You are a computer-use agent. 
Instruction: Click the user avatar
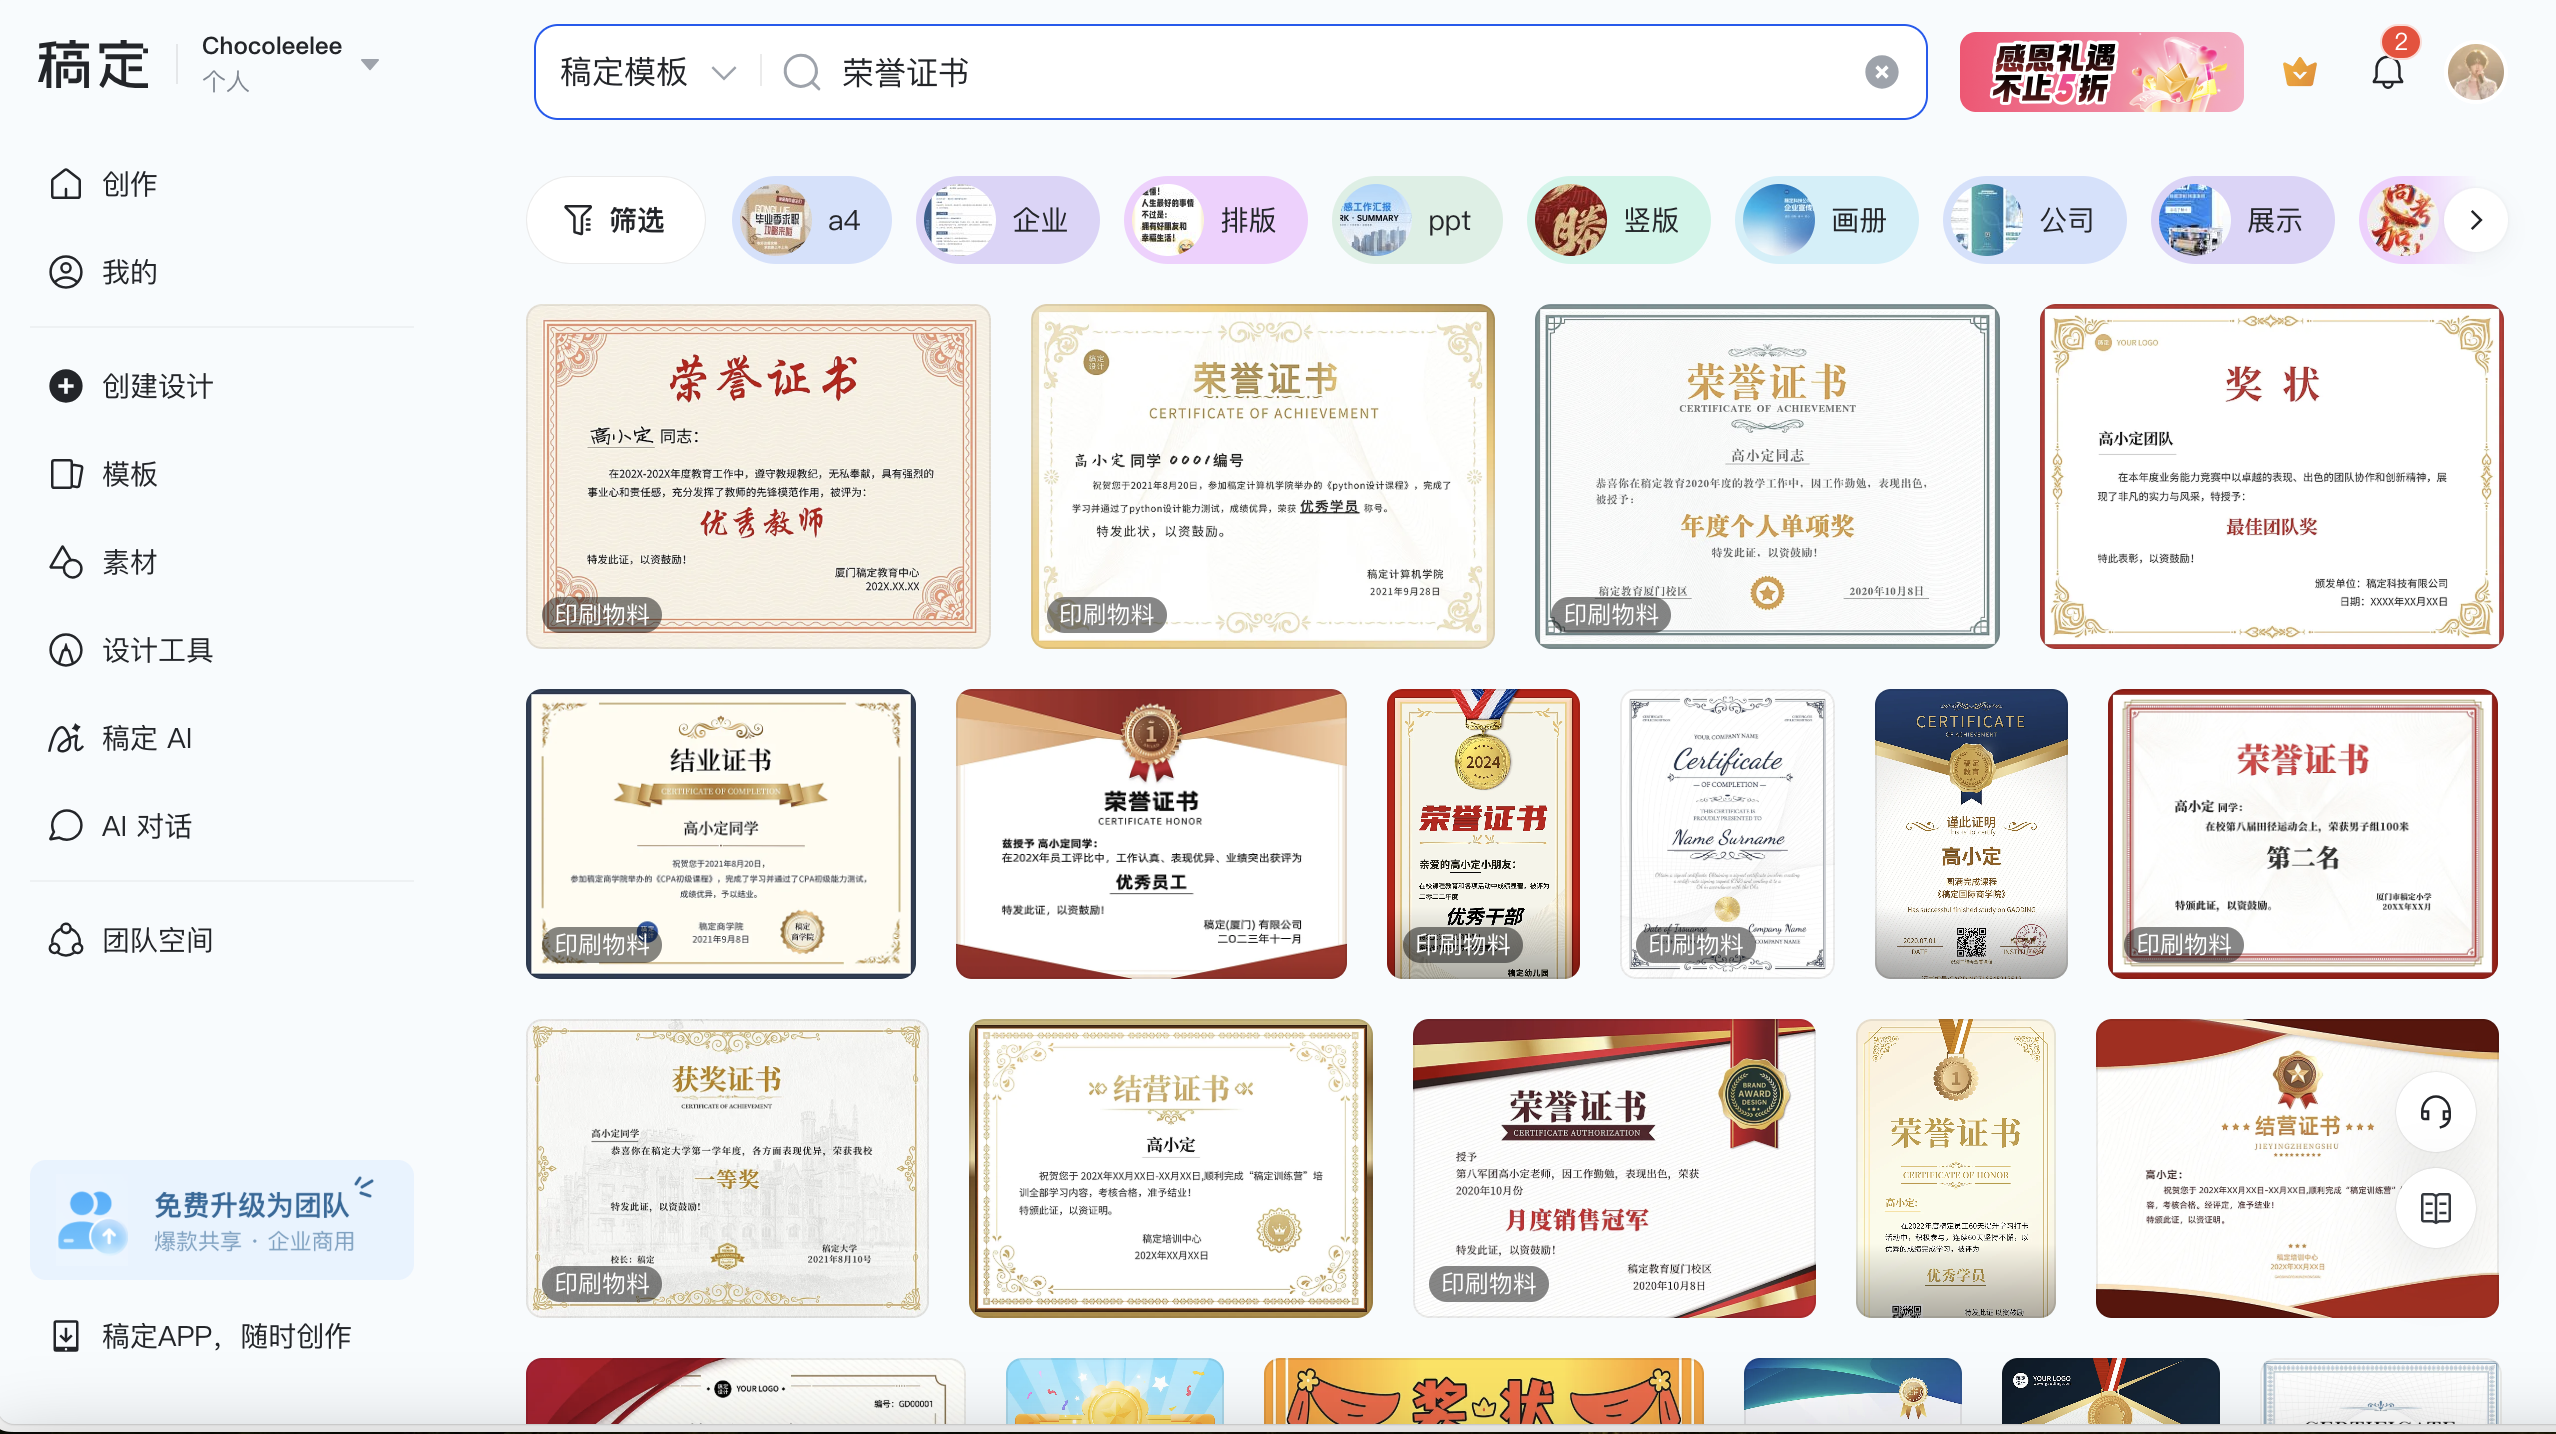[x=2475, y=72]
